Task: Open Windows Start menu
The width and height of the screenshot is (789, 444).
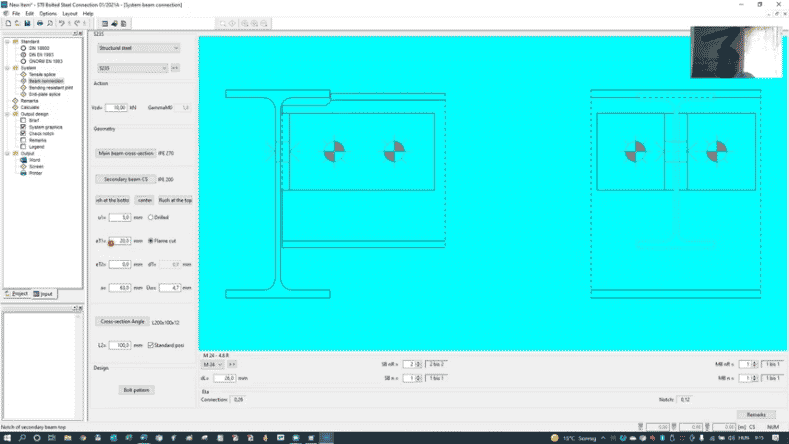Action: coord(7,438)
